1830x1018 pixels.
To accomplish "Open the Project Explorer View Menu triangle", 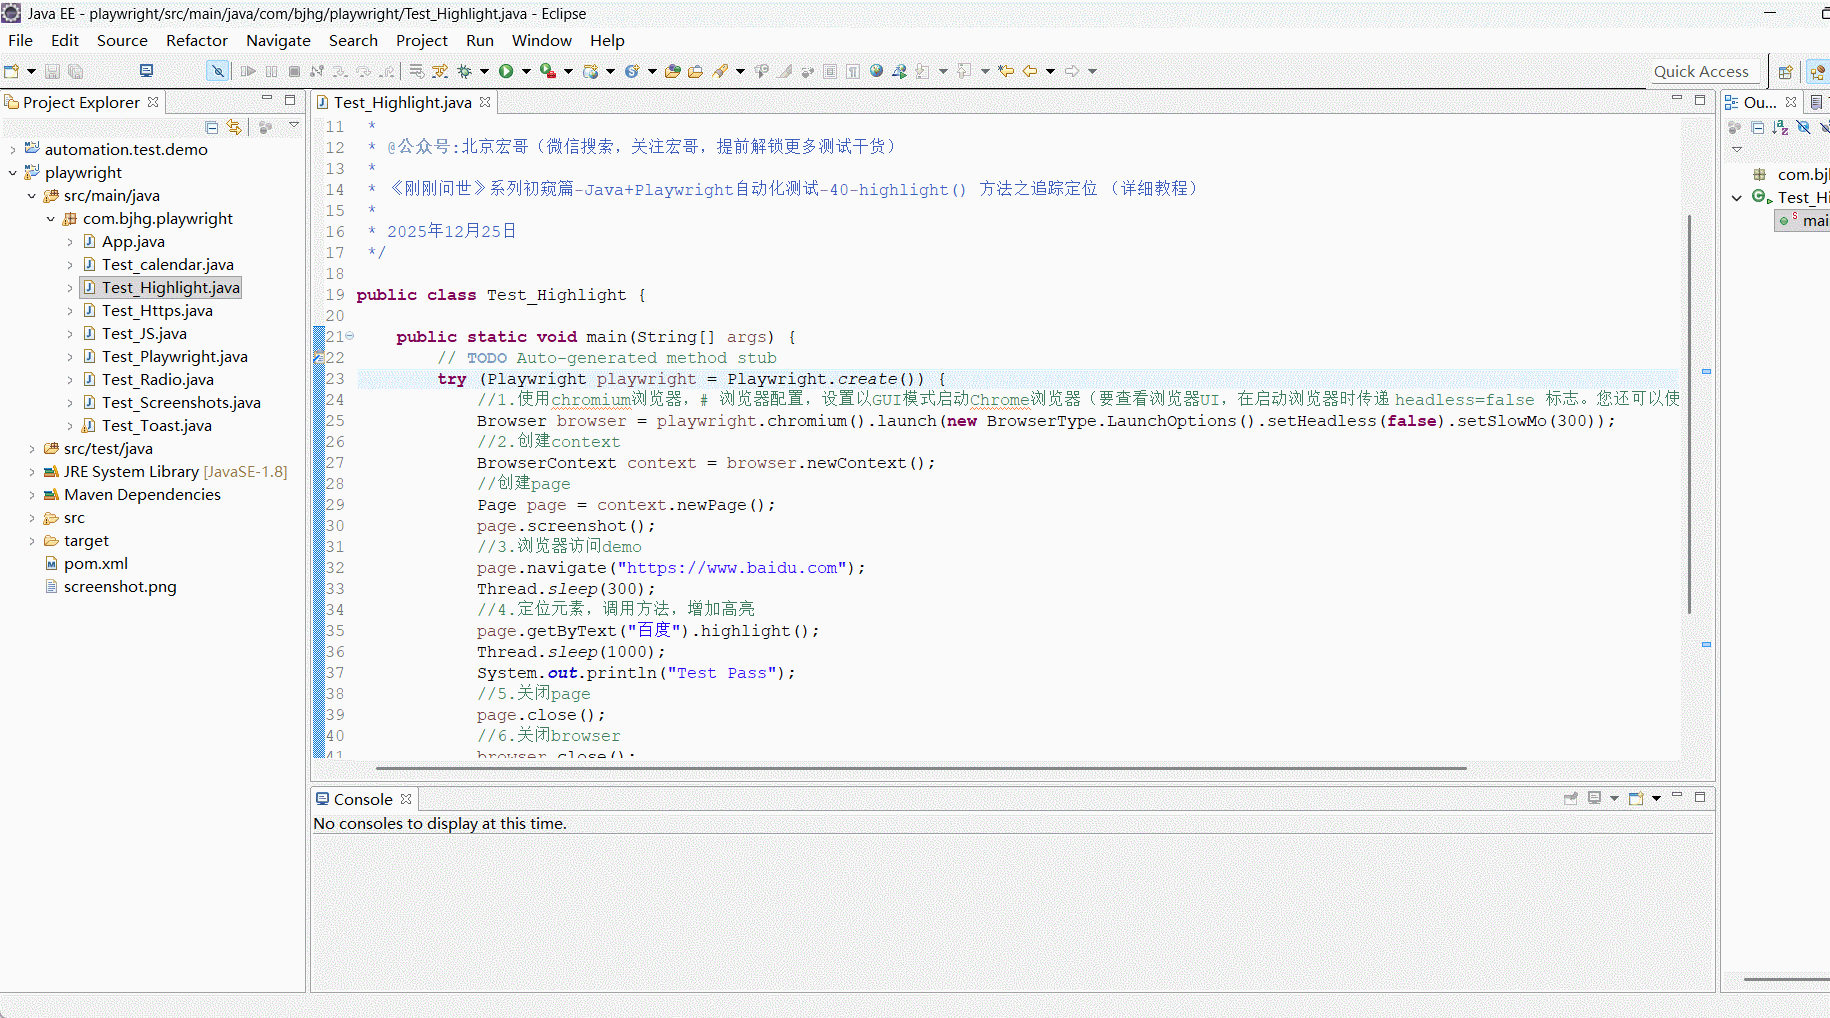I will pyautogui.click(x=294, y=125).
